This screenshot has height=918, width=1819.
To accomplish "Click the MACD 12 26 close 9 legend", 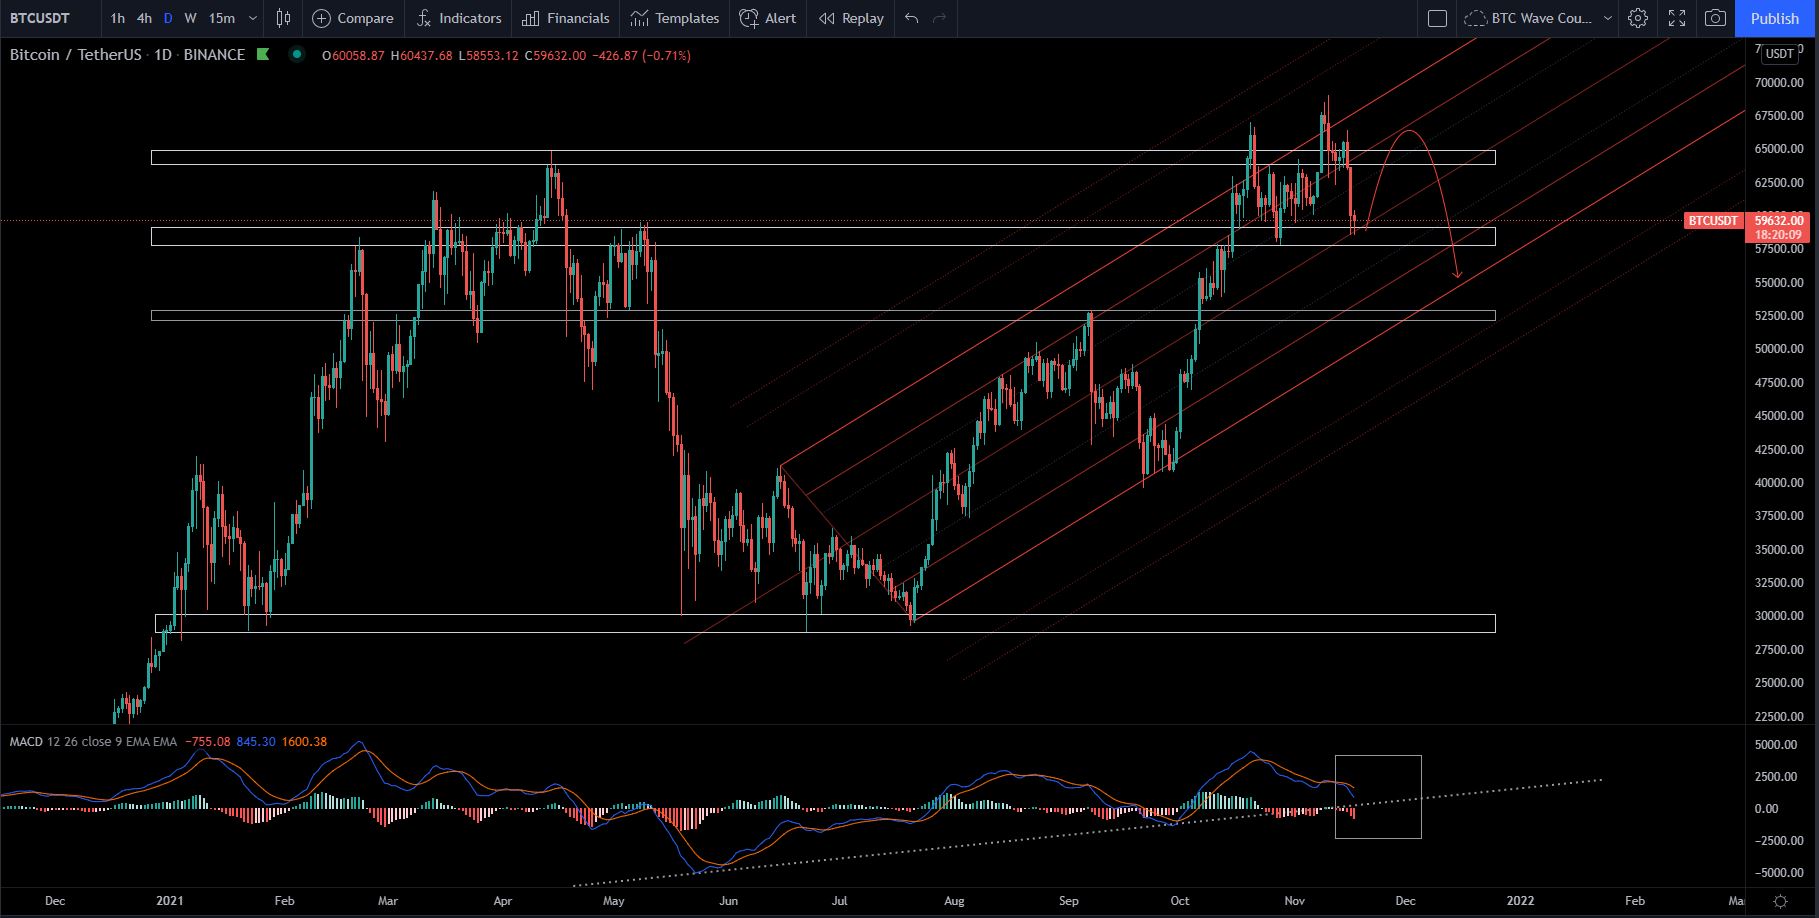I will coord(93,742).
